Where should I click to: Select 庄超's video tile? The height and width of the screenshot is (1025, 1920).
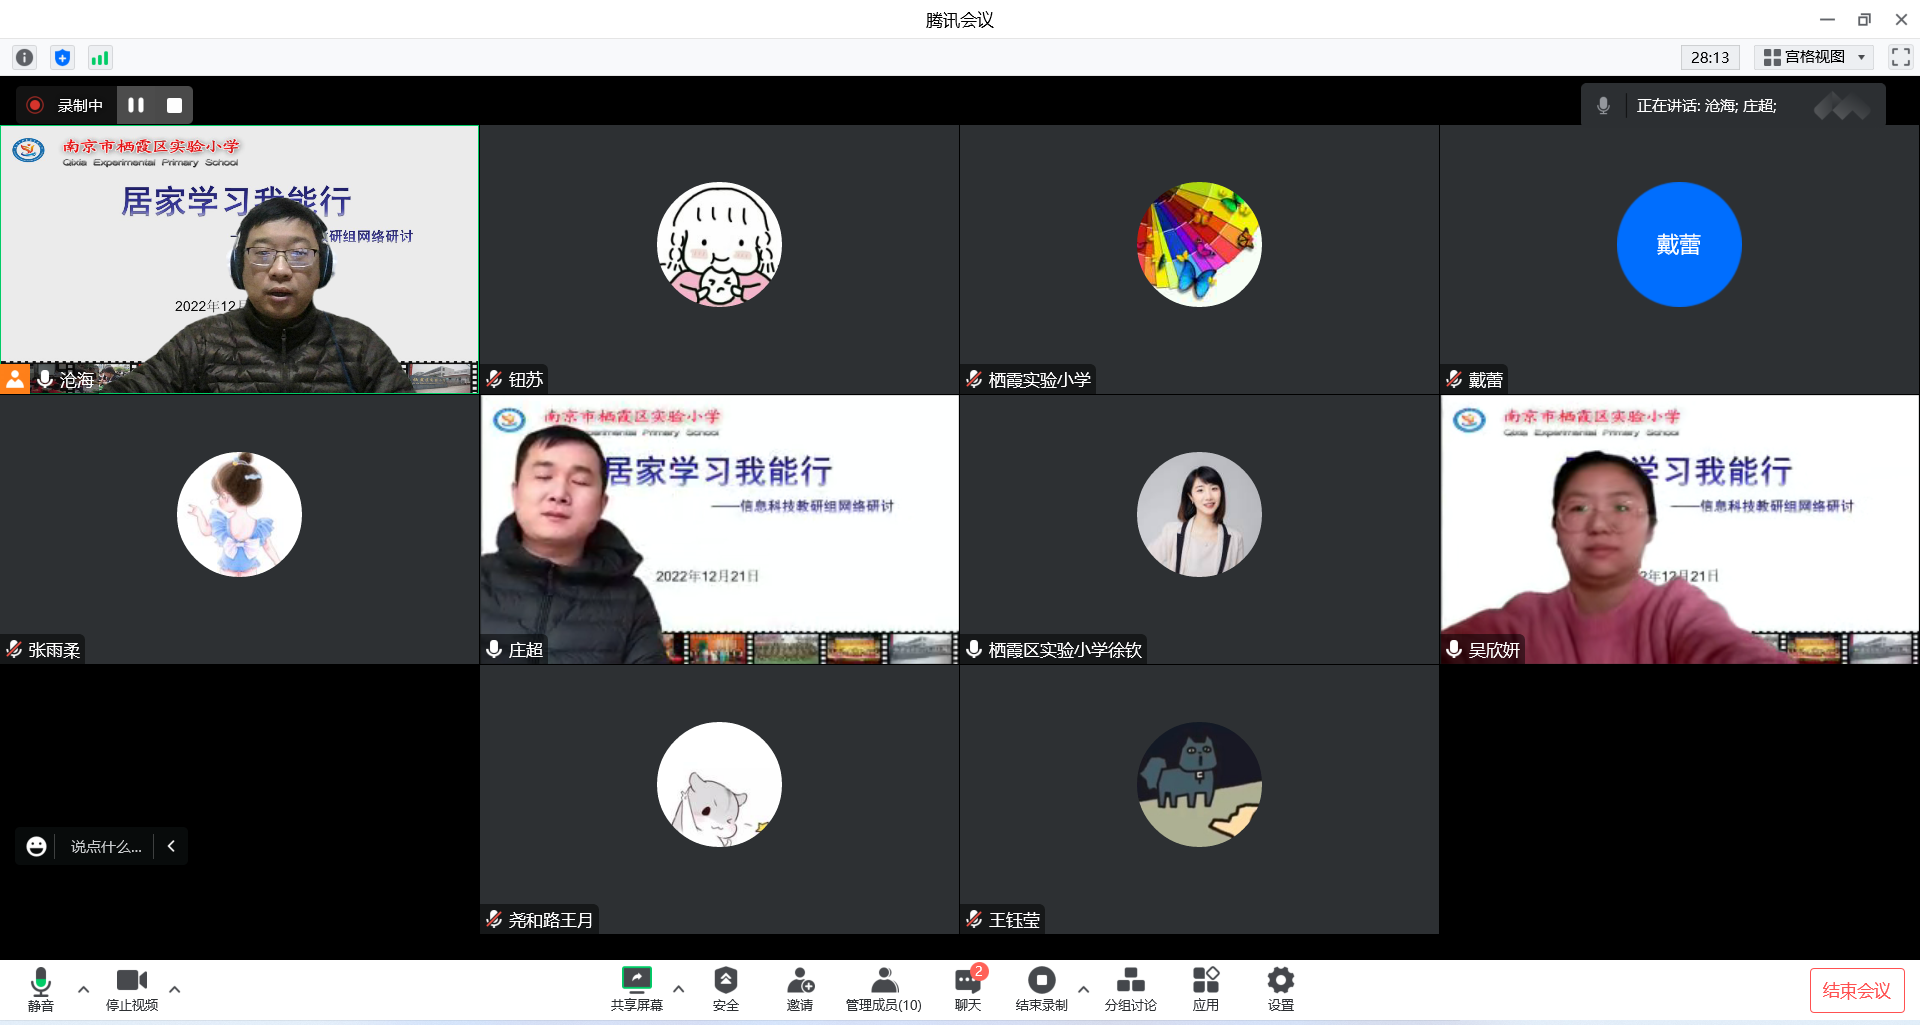tap(719, 529)
